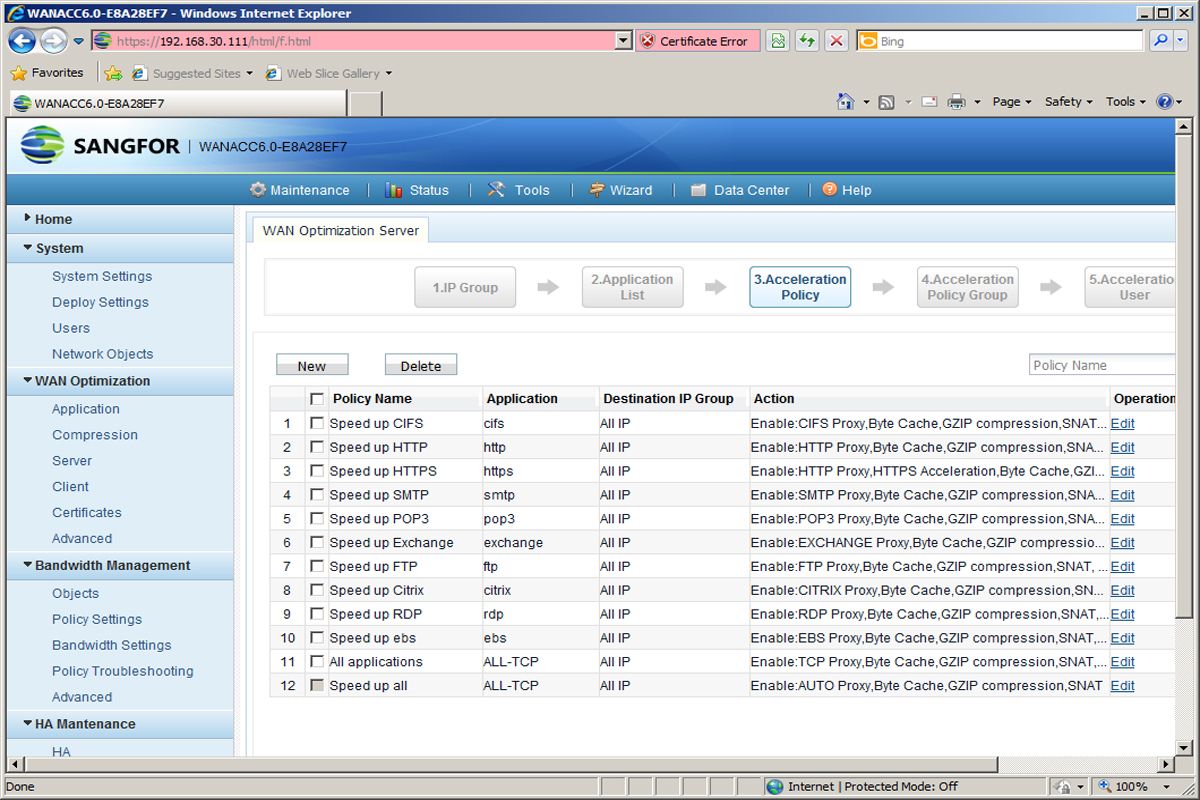Tick the checkbox for Speed up SMTP
Viewport: 1200px width, 800px height.
[x=317, y=495]
